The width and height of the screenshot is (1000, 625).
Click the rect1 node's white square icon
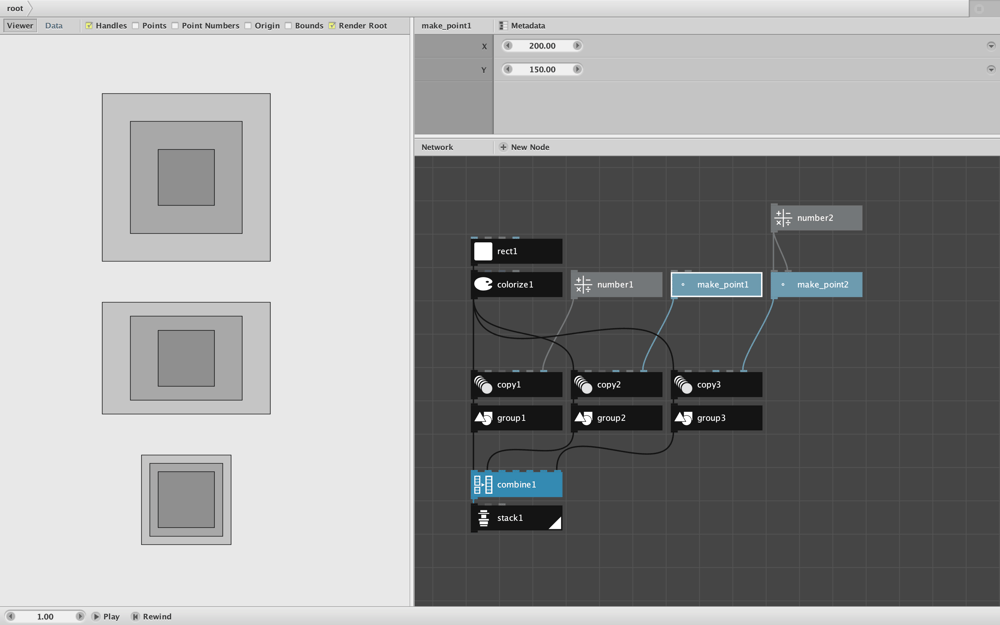(x=483, y=251)
